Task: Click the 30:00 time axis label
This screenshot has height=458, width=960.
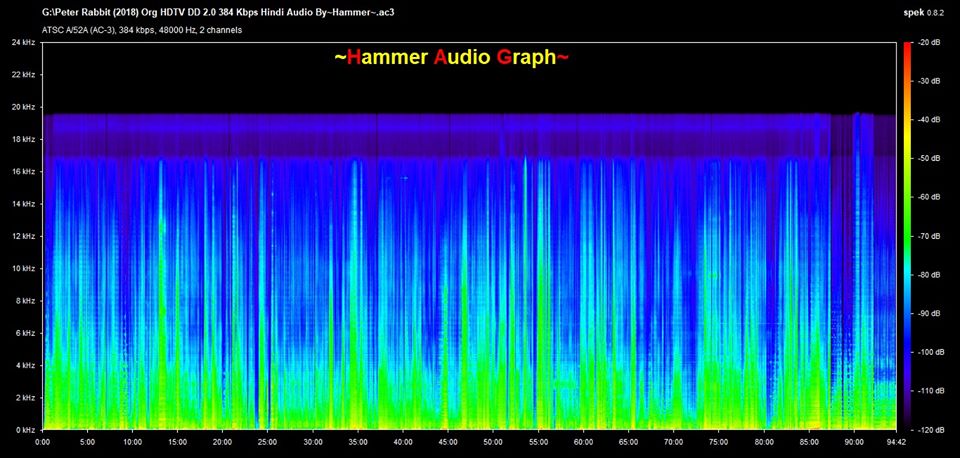Action: point(313,441)
